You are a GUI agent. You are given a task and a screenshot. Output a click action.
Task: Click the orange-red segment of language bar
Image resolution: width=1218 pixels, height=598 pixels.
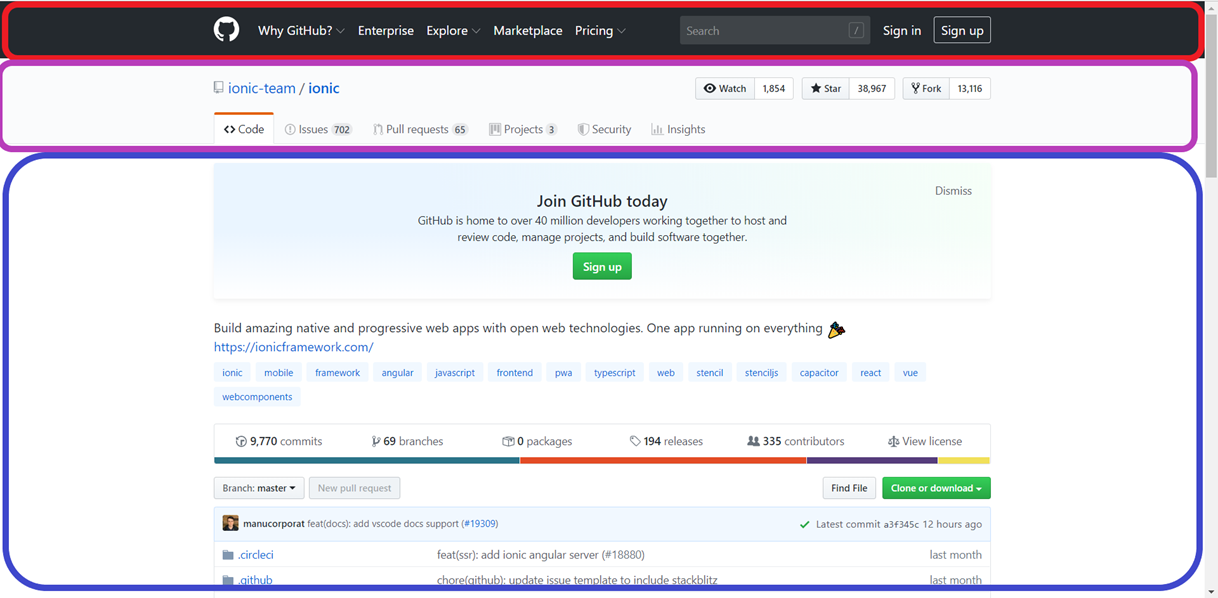click(x=663, y=461)
